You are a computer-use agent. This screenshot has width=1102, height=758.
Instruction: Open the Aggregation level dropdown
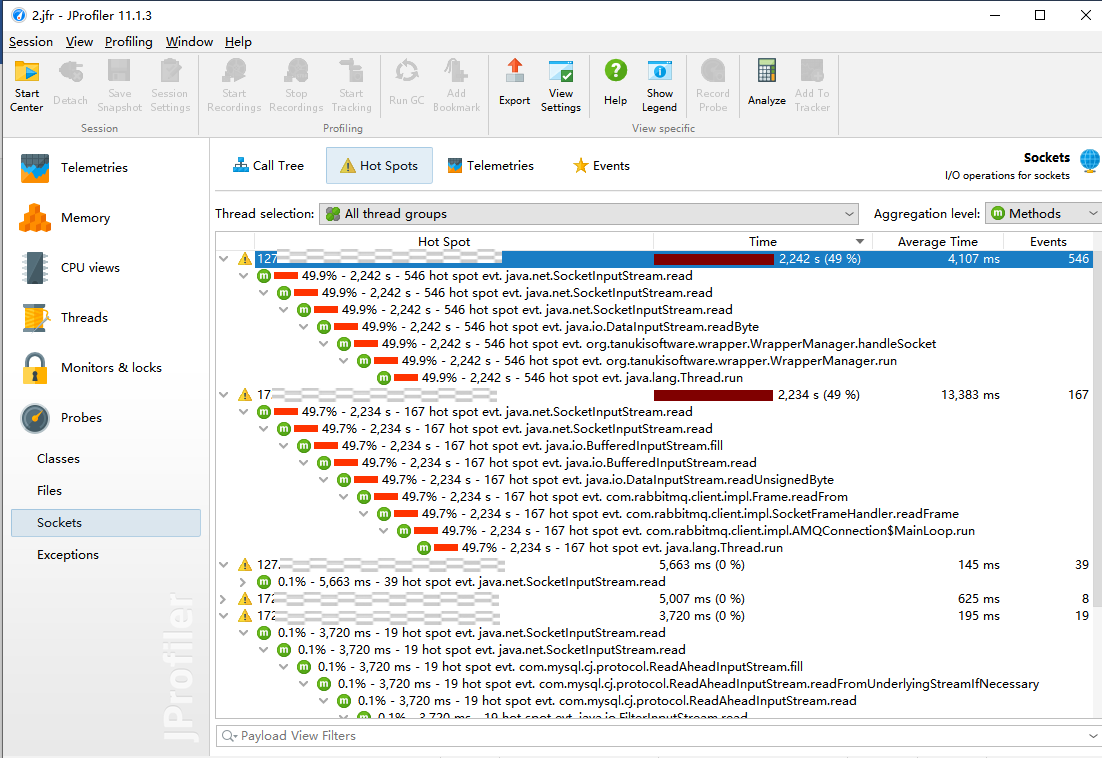click(1043, 214)
